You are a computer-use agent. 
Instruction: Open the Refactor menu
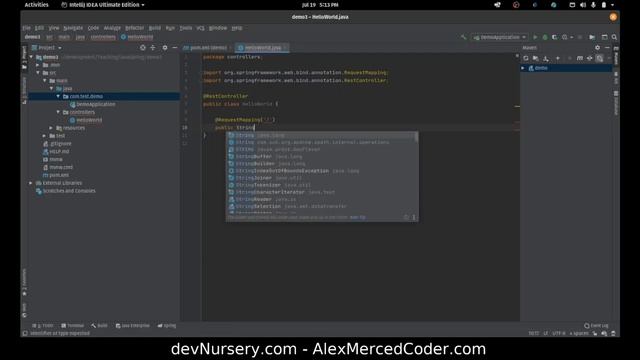(134, 28)
